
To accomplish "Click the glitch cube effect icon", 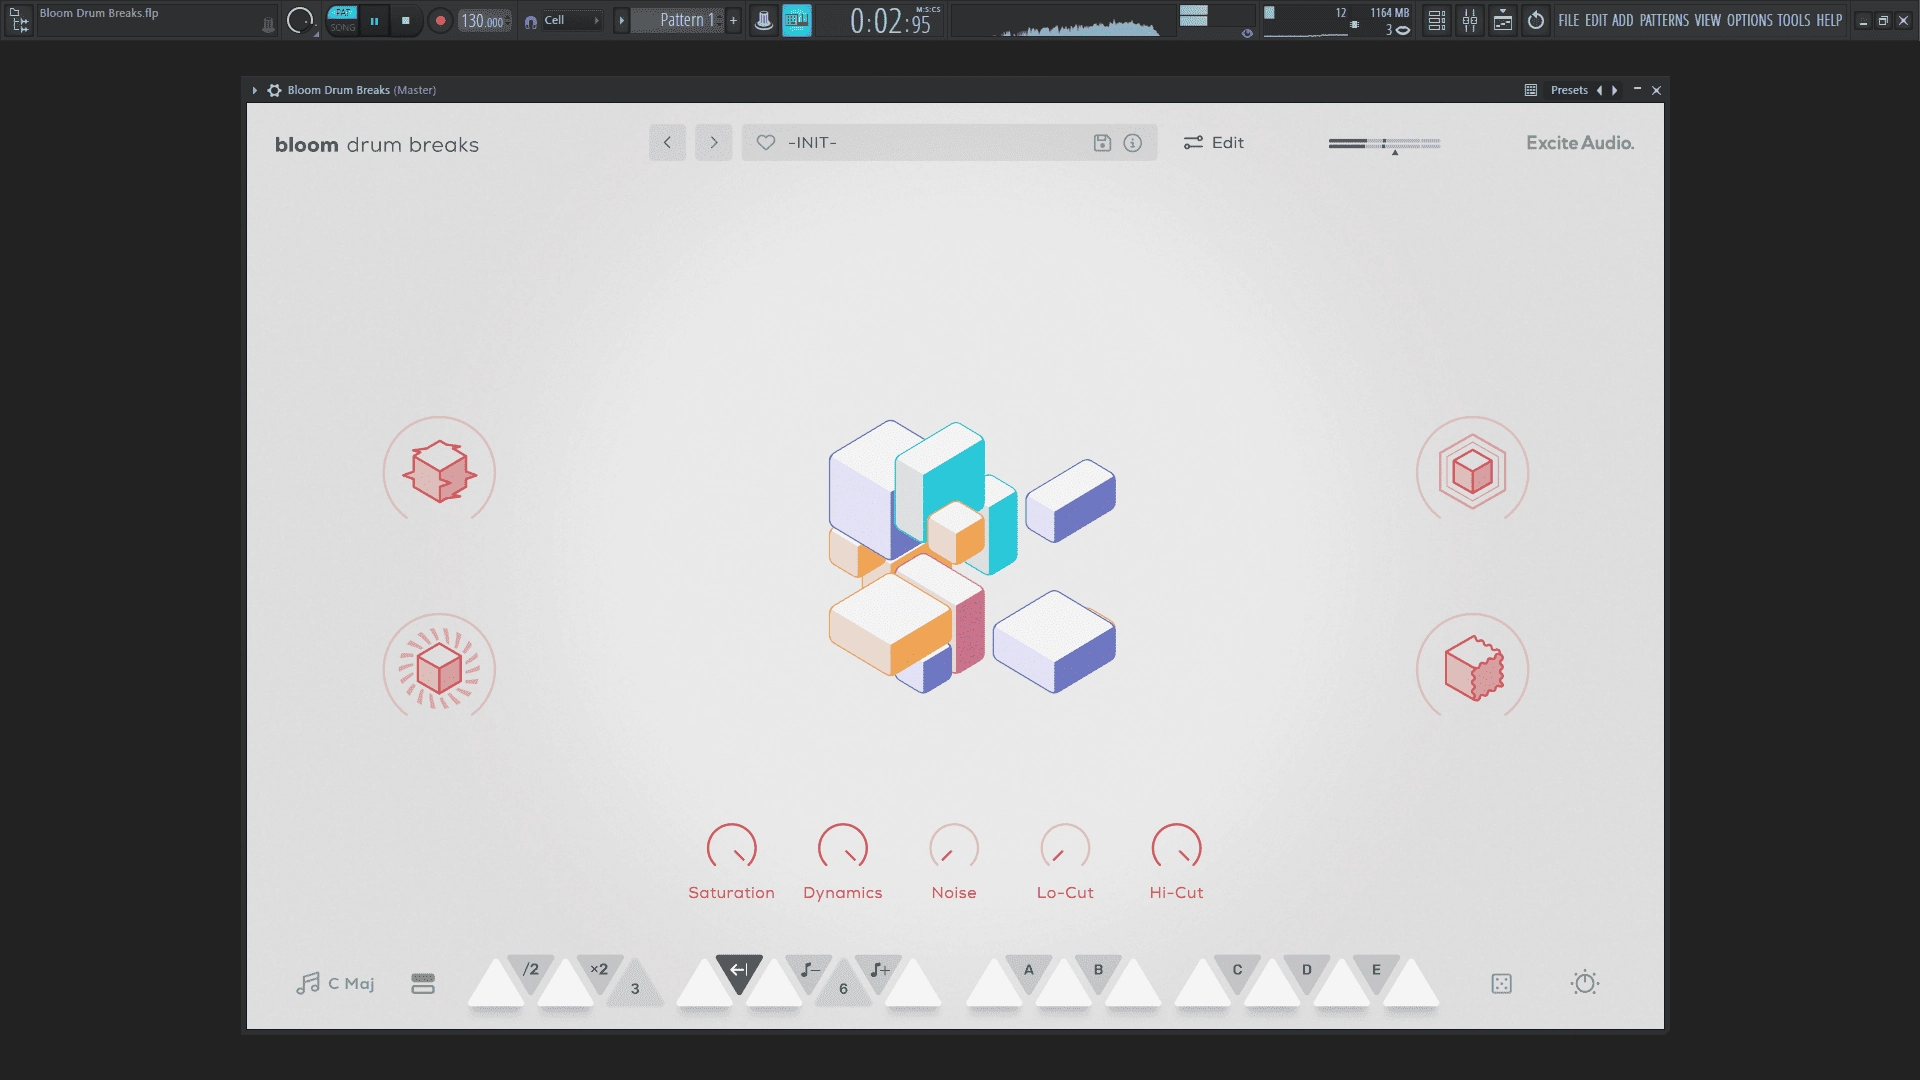I will point(439,471).
